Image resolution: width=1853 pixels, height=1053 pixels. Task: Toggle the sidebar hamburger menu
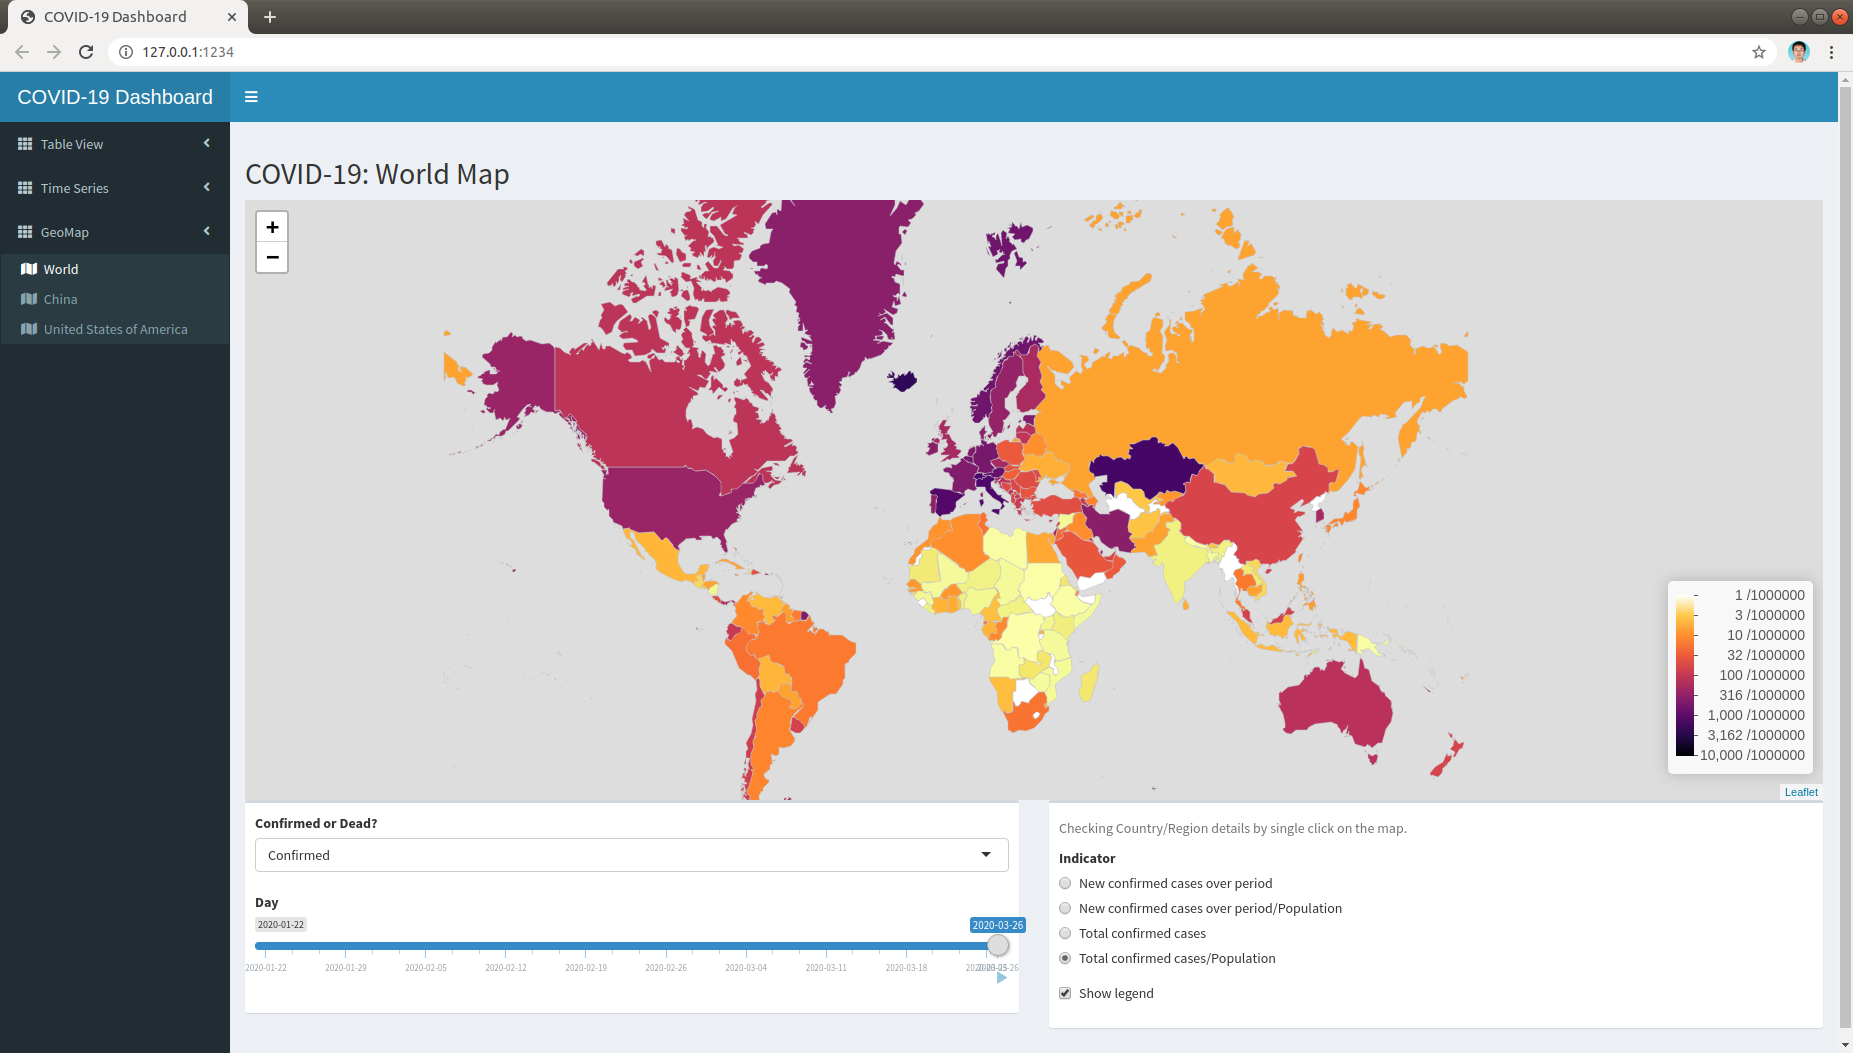pyautogui.click(x=251, y=97)
